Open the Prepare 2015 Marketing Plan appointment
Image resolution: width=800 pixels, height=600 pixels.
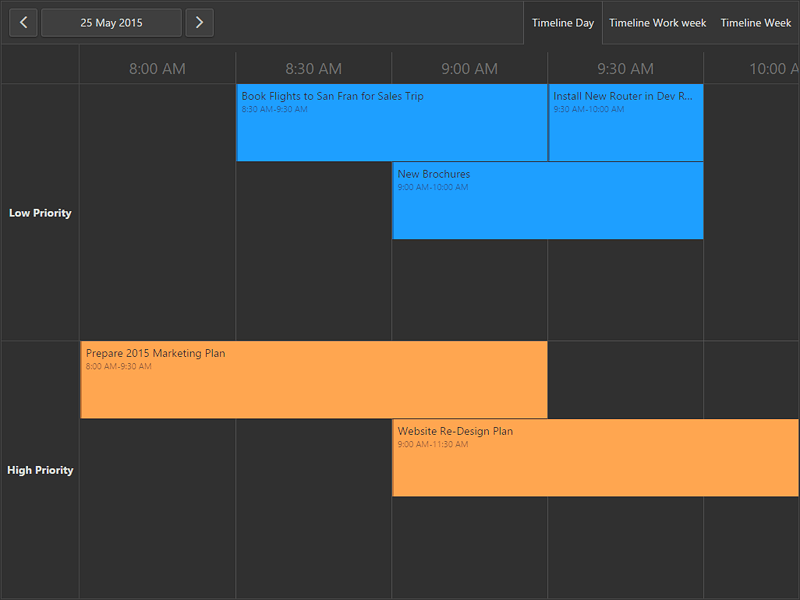(313, 378)
